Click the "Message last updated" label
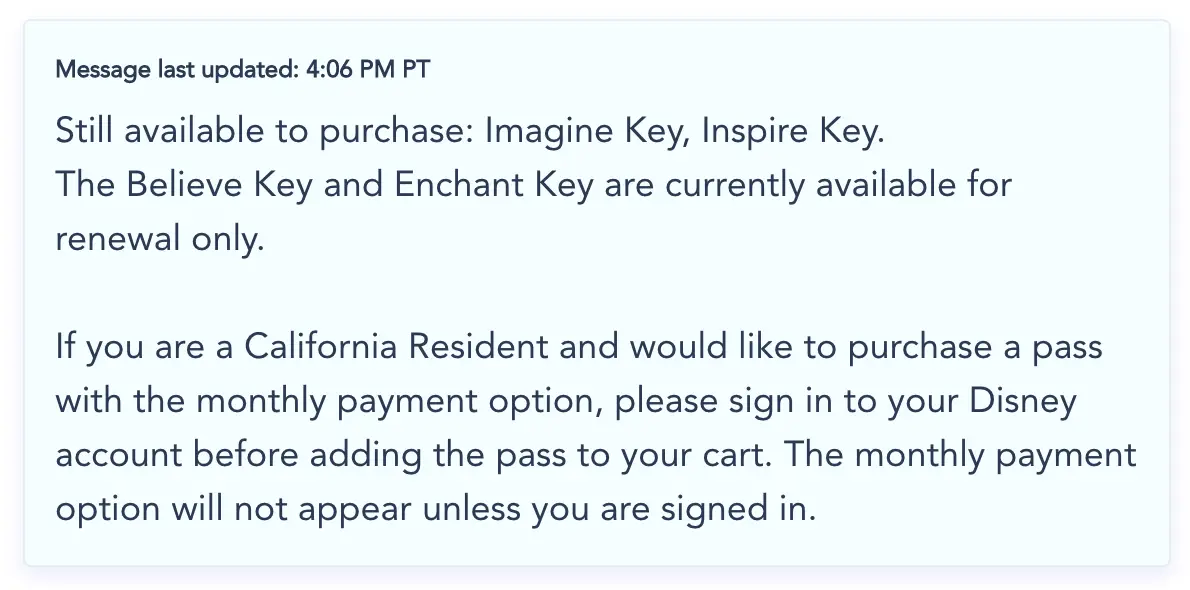The image size is (1190, 590). click(x=178, y=70)
